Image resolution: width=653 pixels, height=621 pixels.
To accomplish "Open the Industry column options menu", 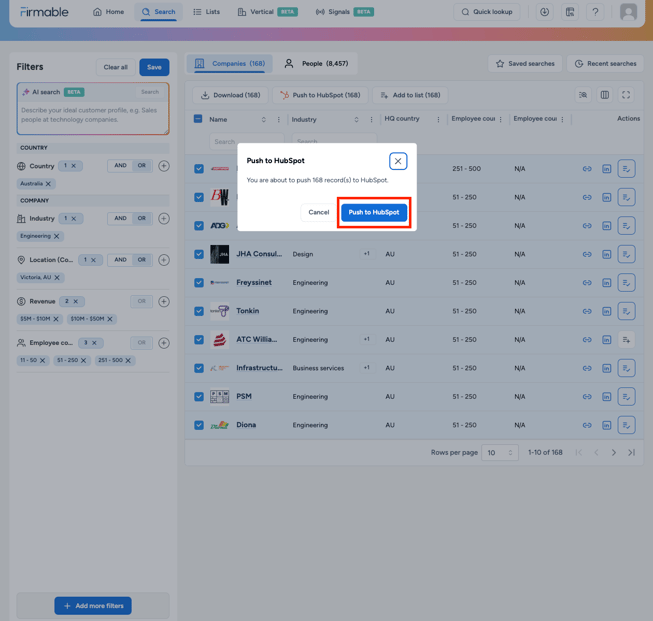I will point(371,120).
